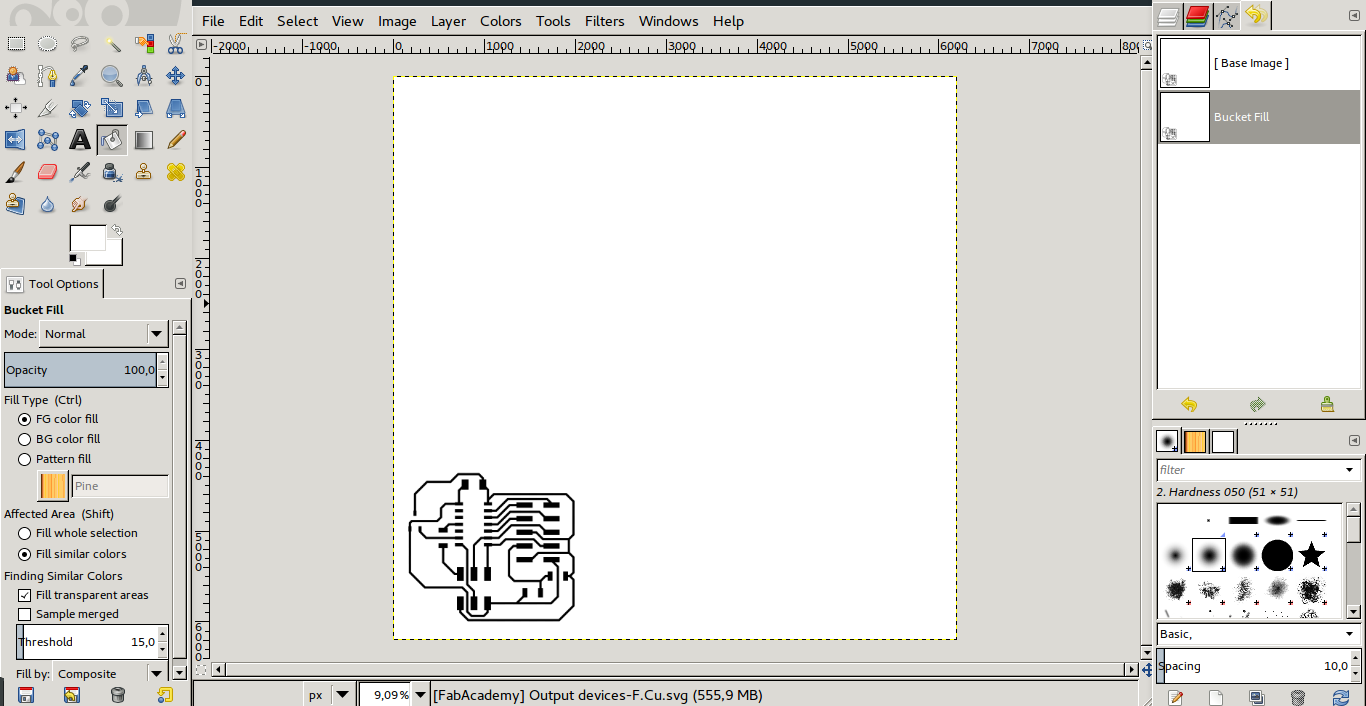Activate the Paths tool
Image resolution: width=1366 pixels, height=706 pixels.
(47, 76)
